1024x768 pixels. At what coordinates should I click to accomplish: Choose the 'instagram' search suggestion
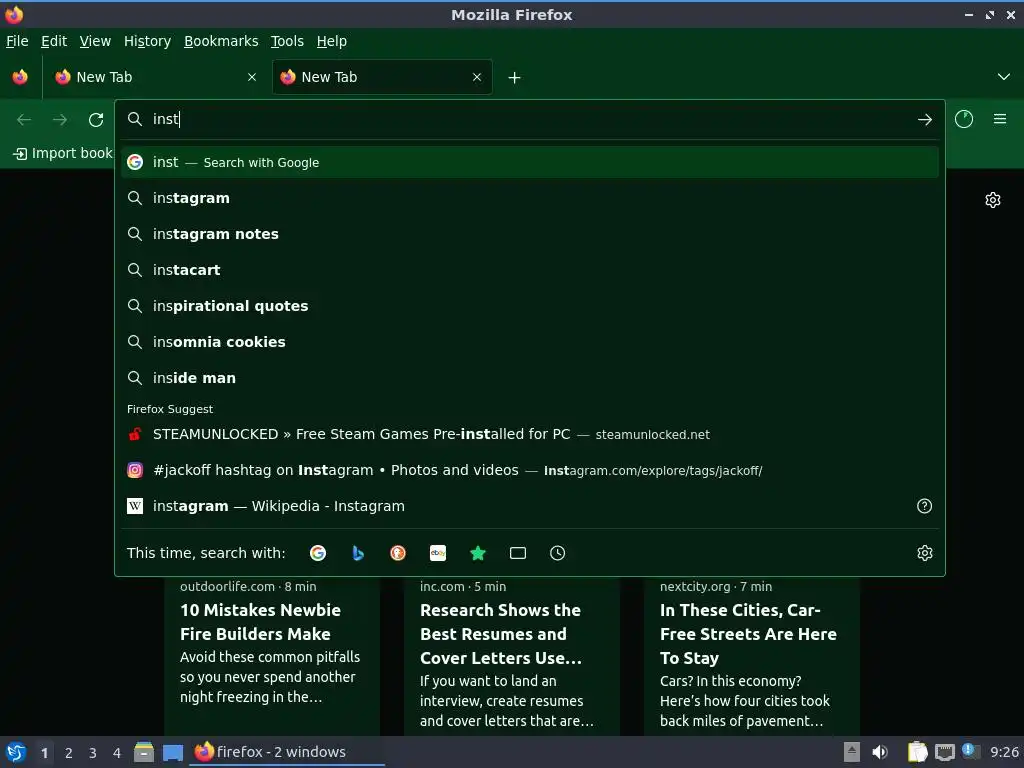point(530,198)
